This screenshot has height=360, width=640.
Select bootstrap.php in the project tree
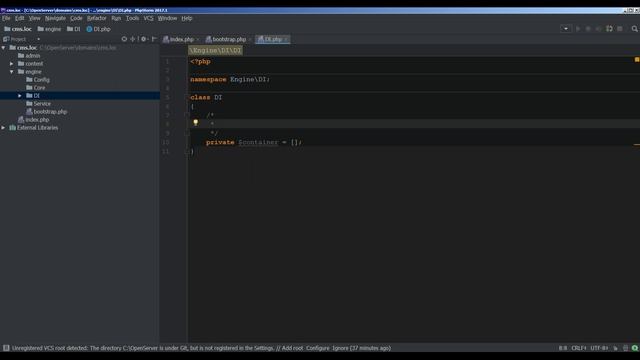[46, 112]
